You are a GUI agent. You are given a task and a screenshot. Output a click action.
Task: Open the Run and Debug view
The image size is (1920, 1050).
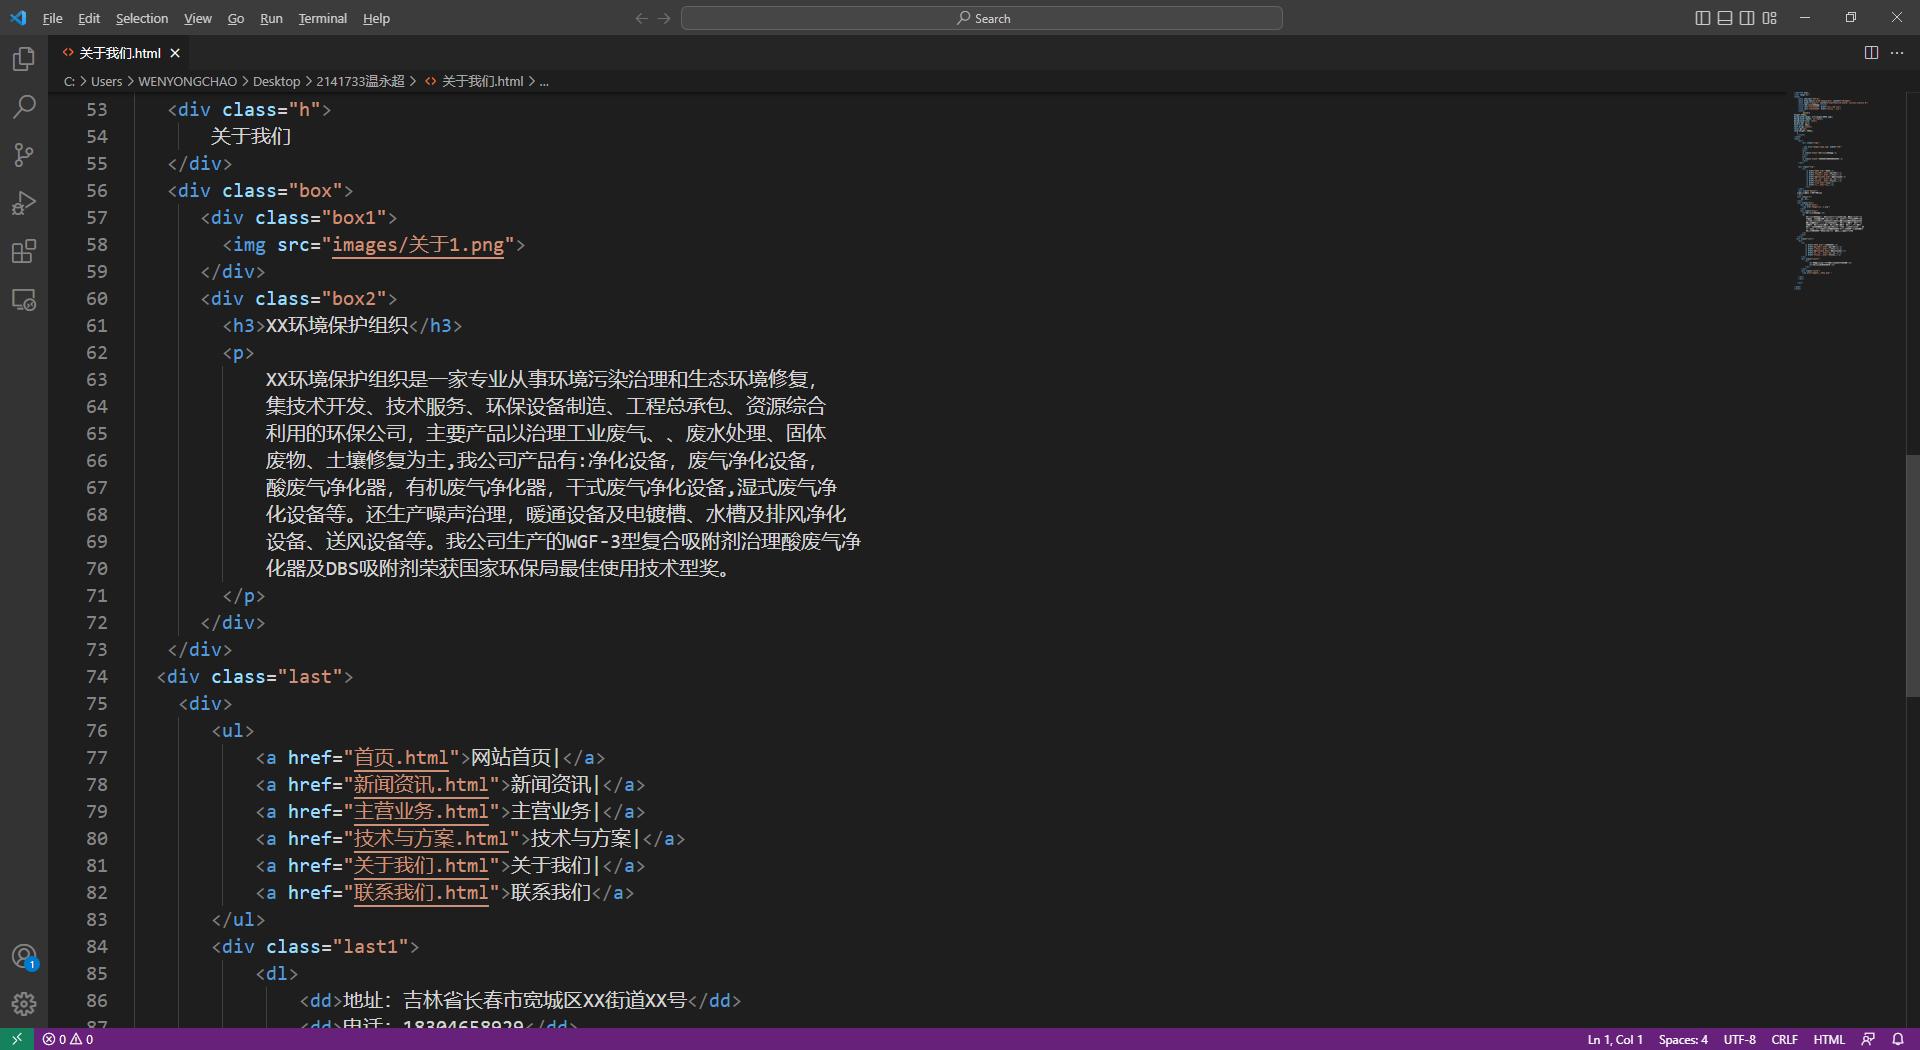pyautogui.click(x=23, y=203)
